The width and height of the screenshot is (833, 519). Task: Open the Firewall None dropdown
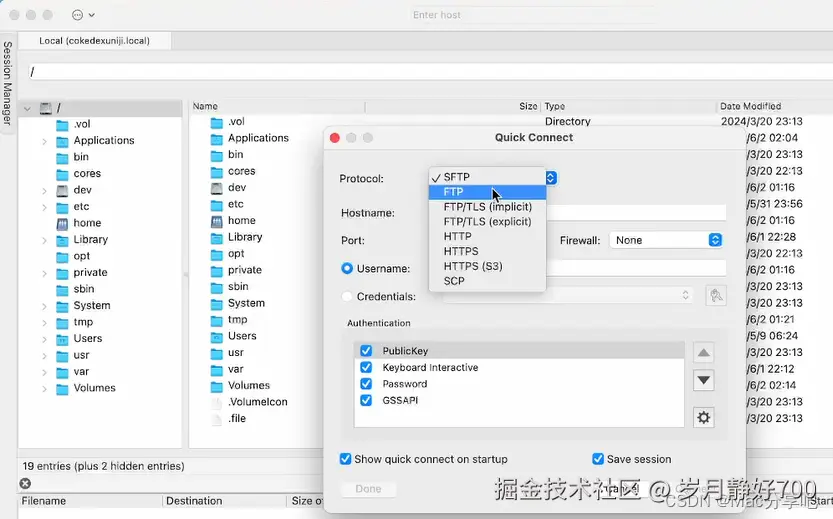pos(666,240)
